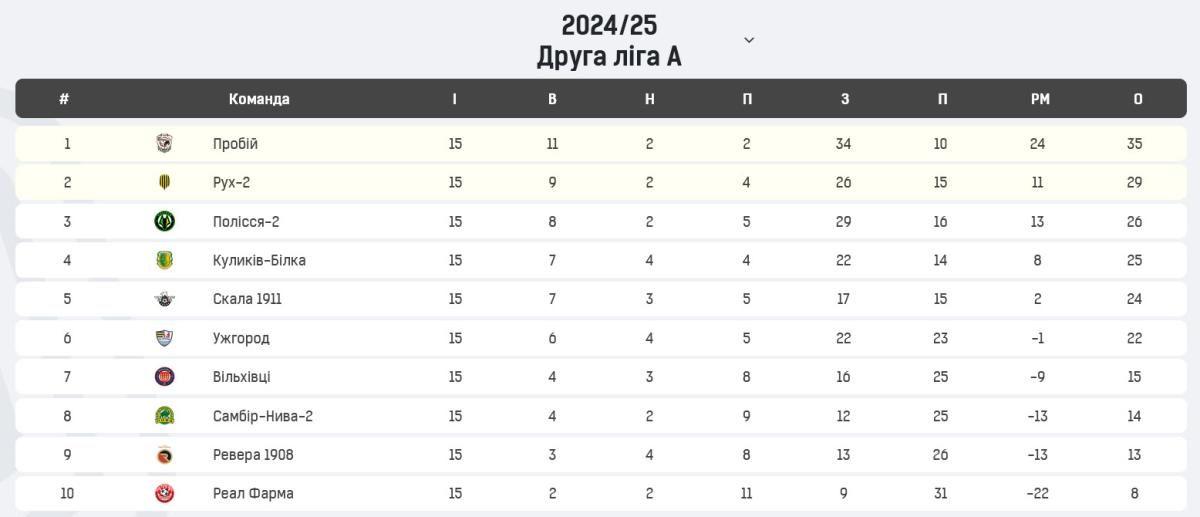Click the Вільхівці team logo
Viewport: 1200px width, 517px height.
tap(164, 377)
